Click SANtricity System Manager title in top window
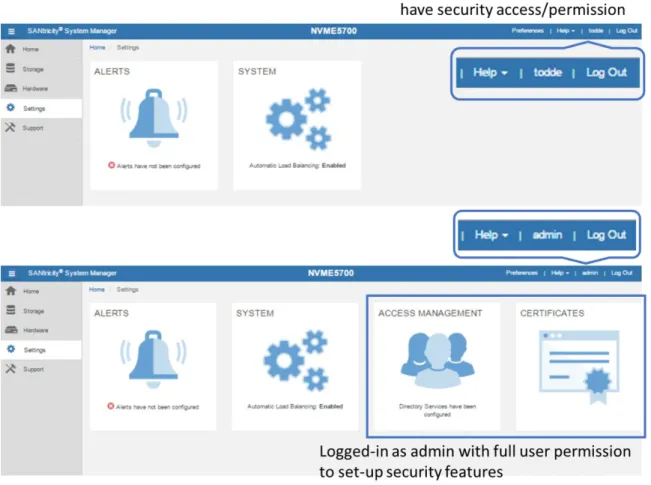Viewport: 651px width, 485px height. pyautogui.click(x=72, y=31)
